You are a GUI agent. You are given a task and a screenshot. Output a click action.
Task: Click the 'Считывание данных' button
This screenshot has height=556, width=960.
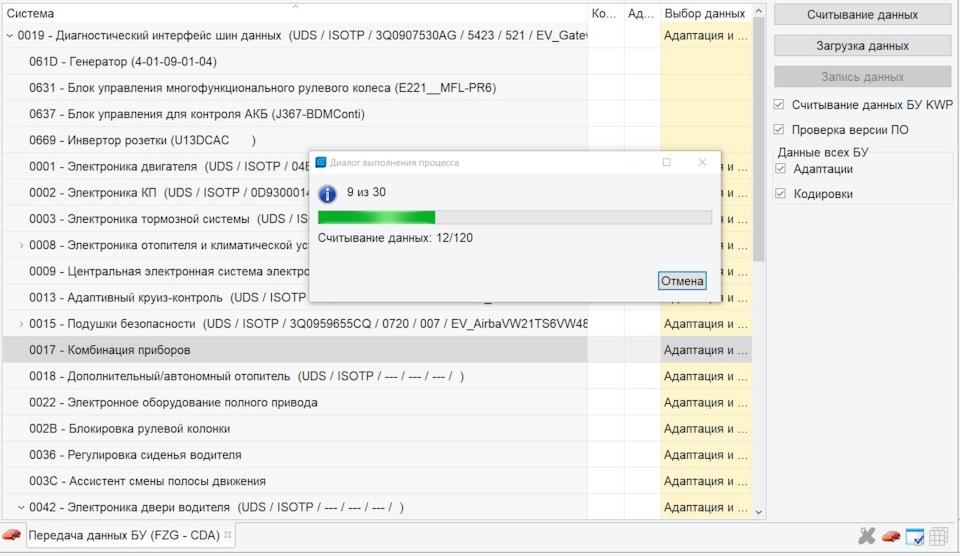862,15
